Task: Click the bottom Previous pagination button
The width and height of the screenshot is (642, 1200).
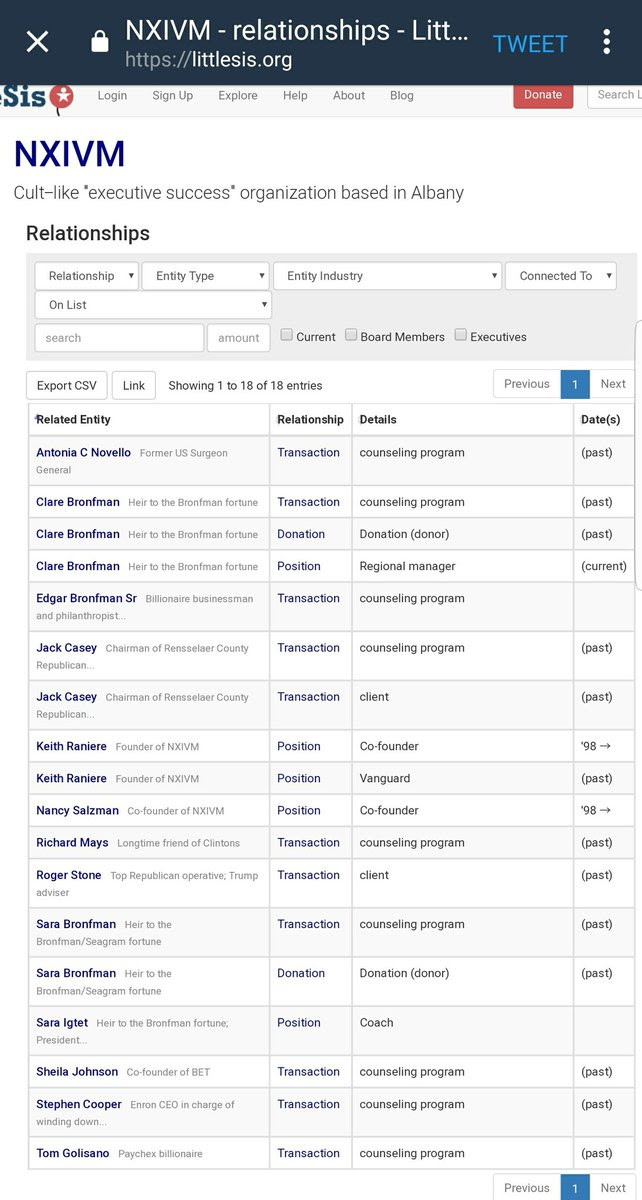Action: tap(527, 1187)
